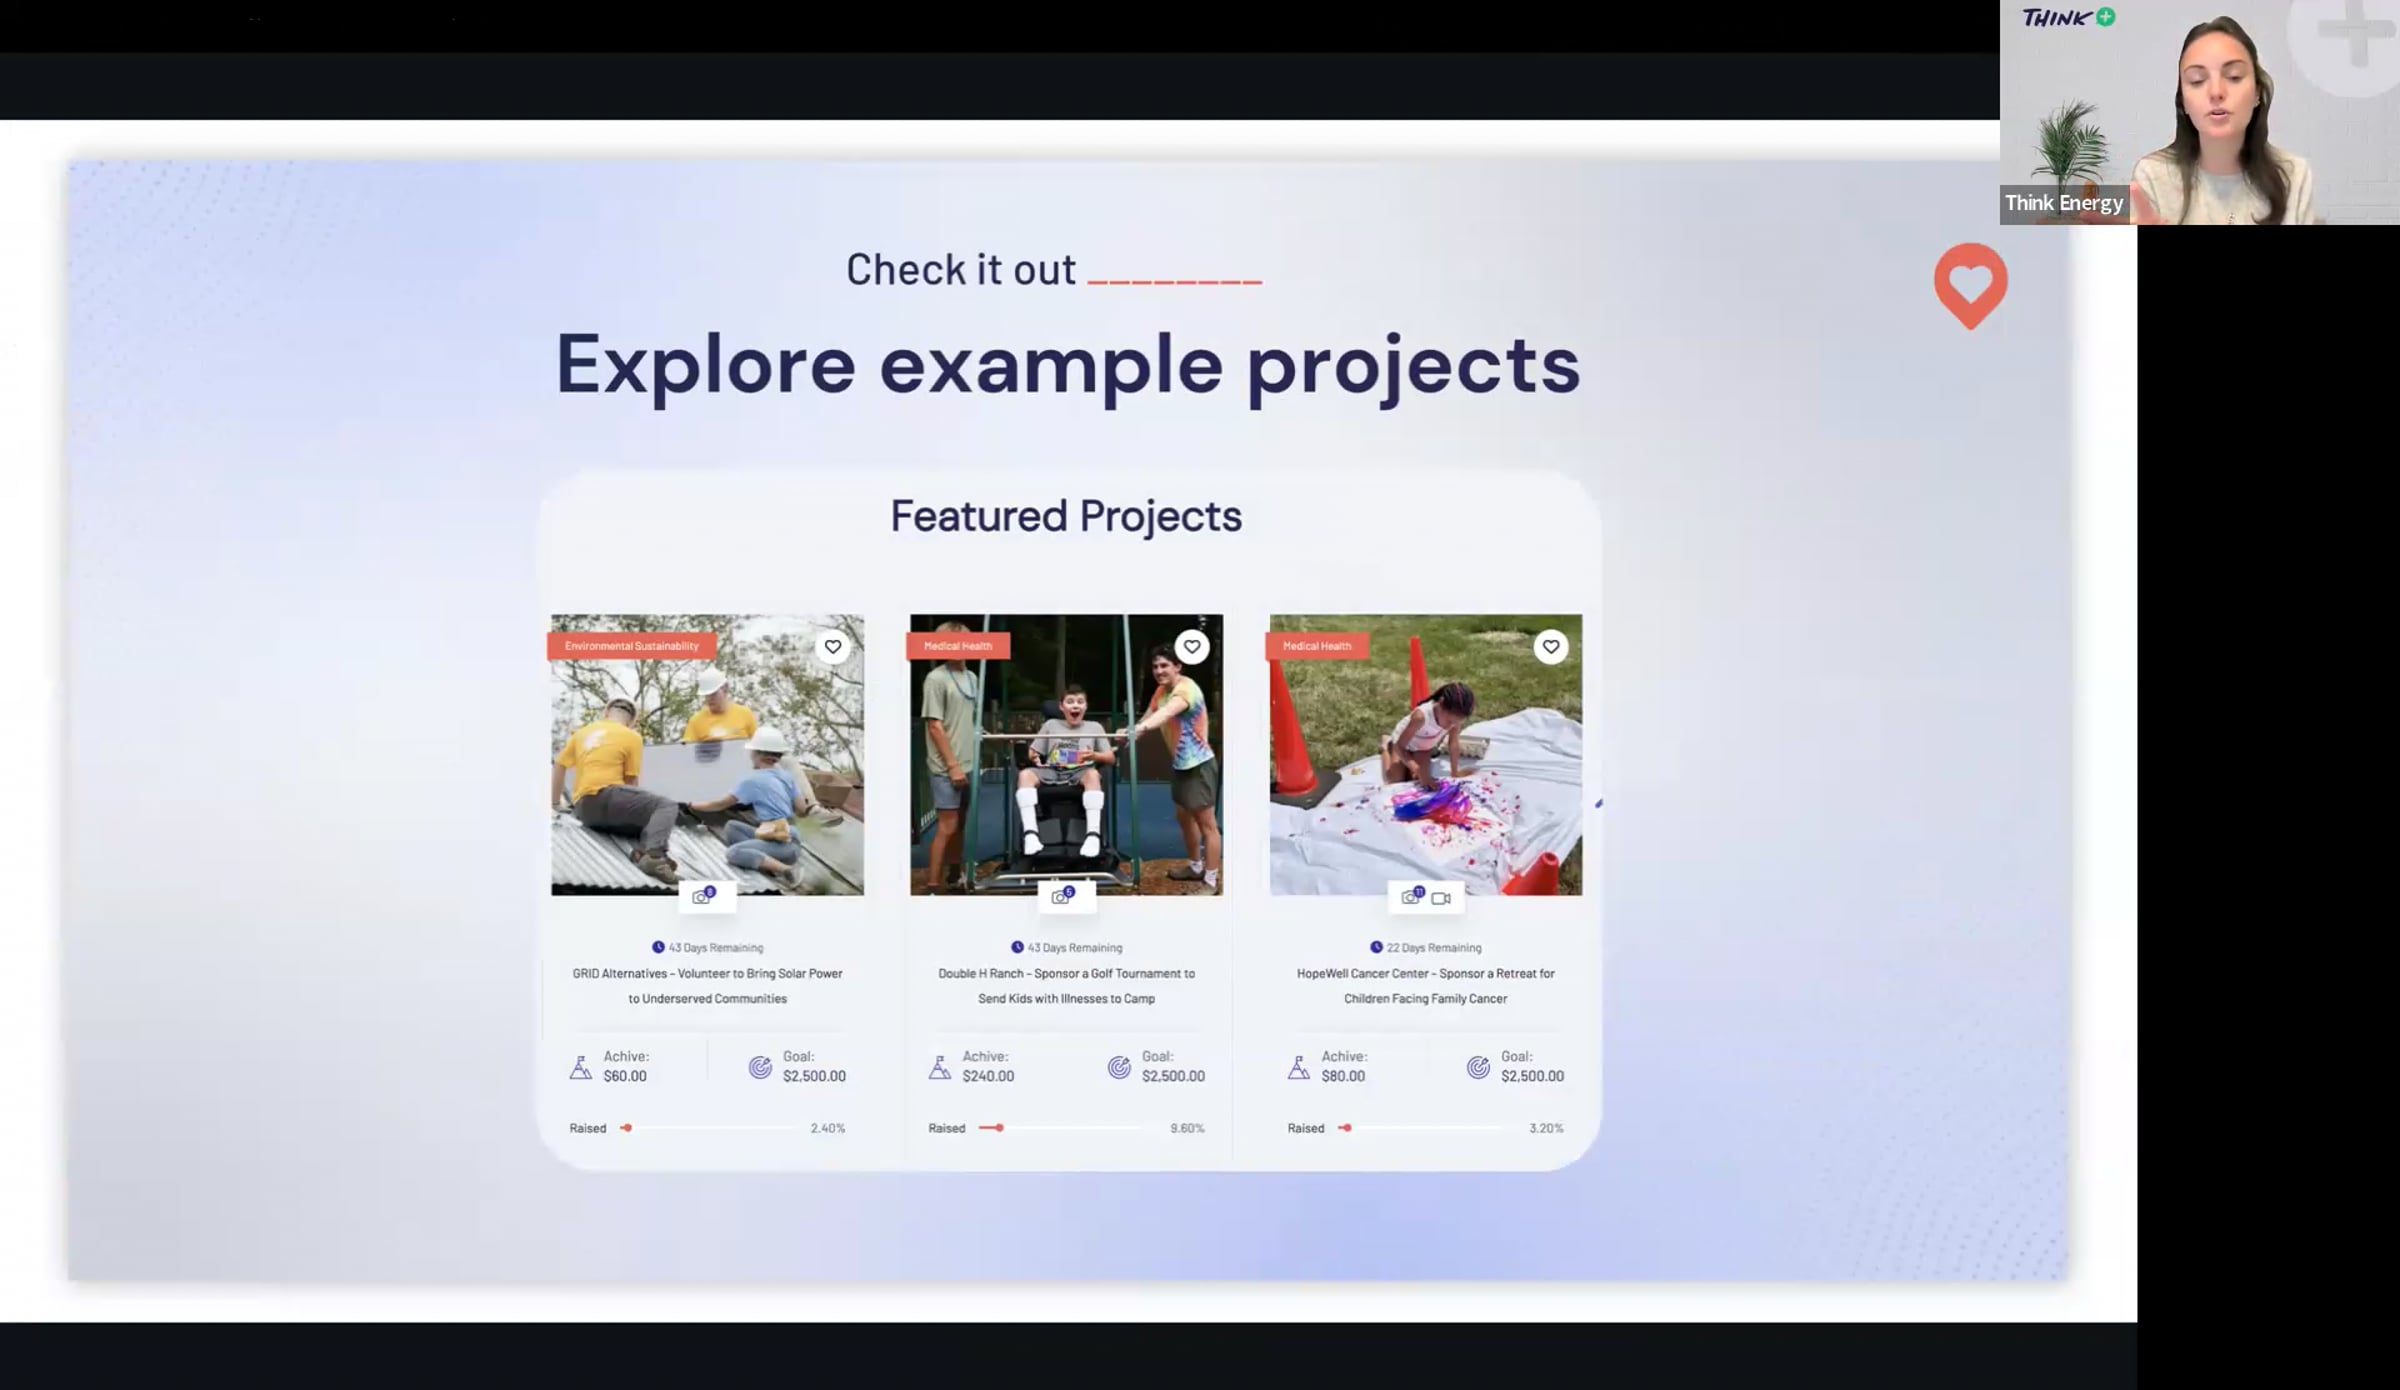The width and height of the screenshot is (2400, 1390).
Task: Toggle heart on Double H Ranch card
Action: tap(1191, 647)
